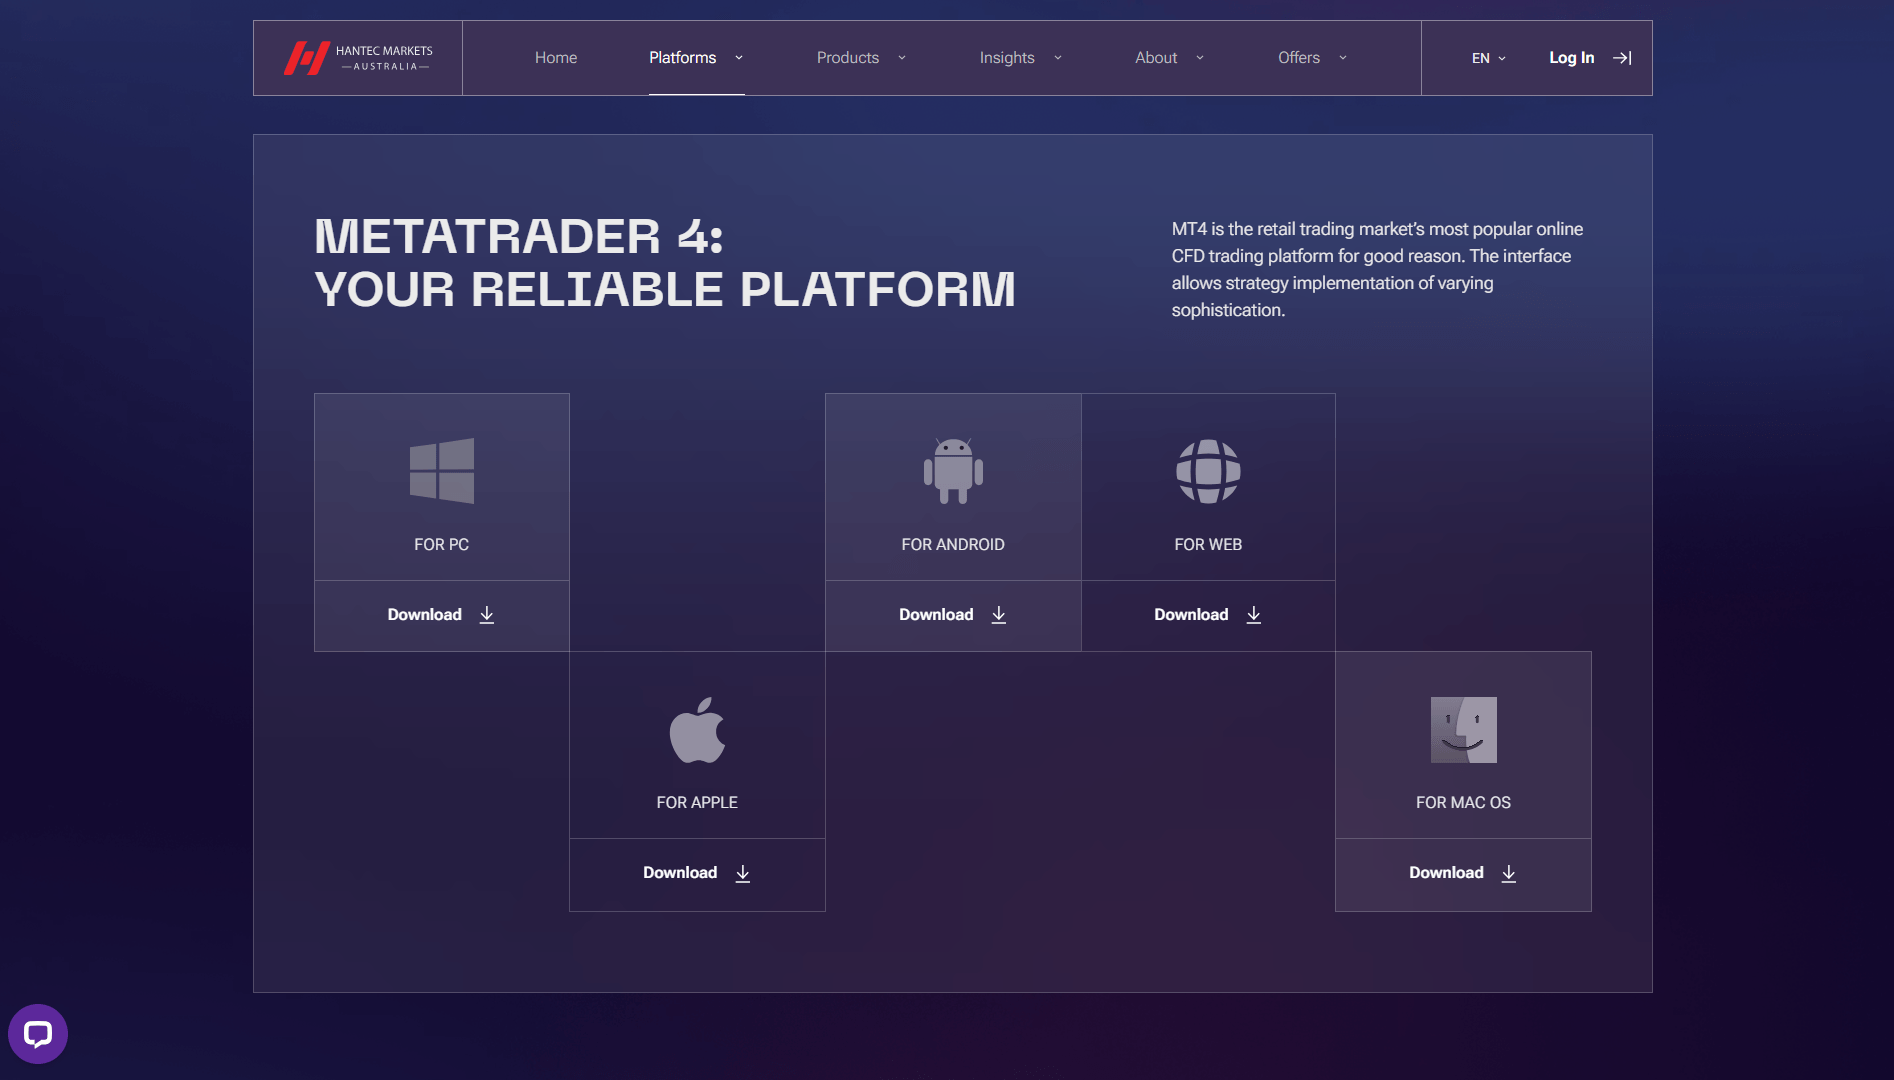The width and height of the screenshot is (1894, 1080).
Task: Click the Windows logo in For PC card
Action: tap(442, 471)
